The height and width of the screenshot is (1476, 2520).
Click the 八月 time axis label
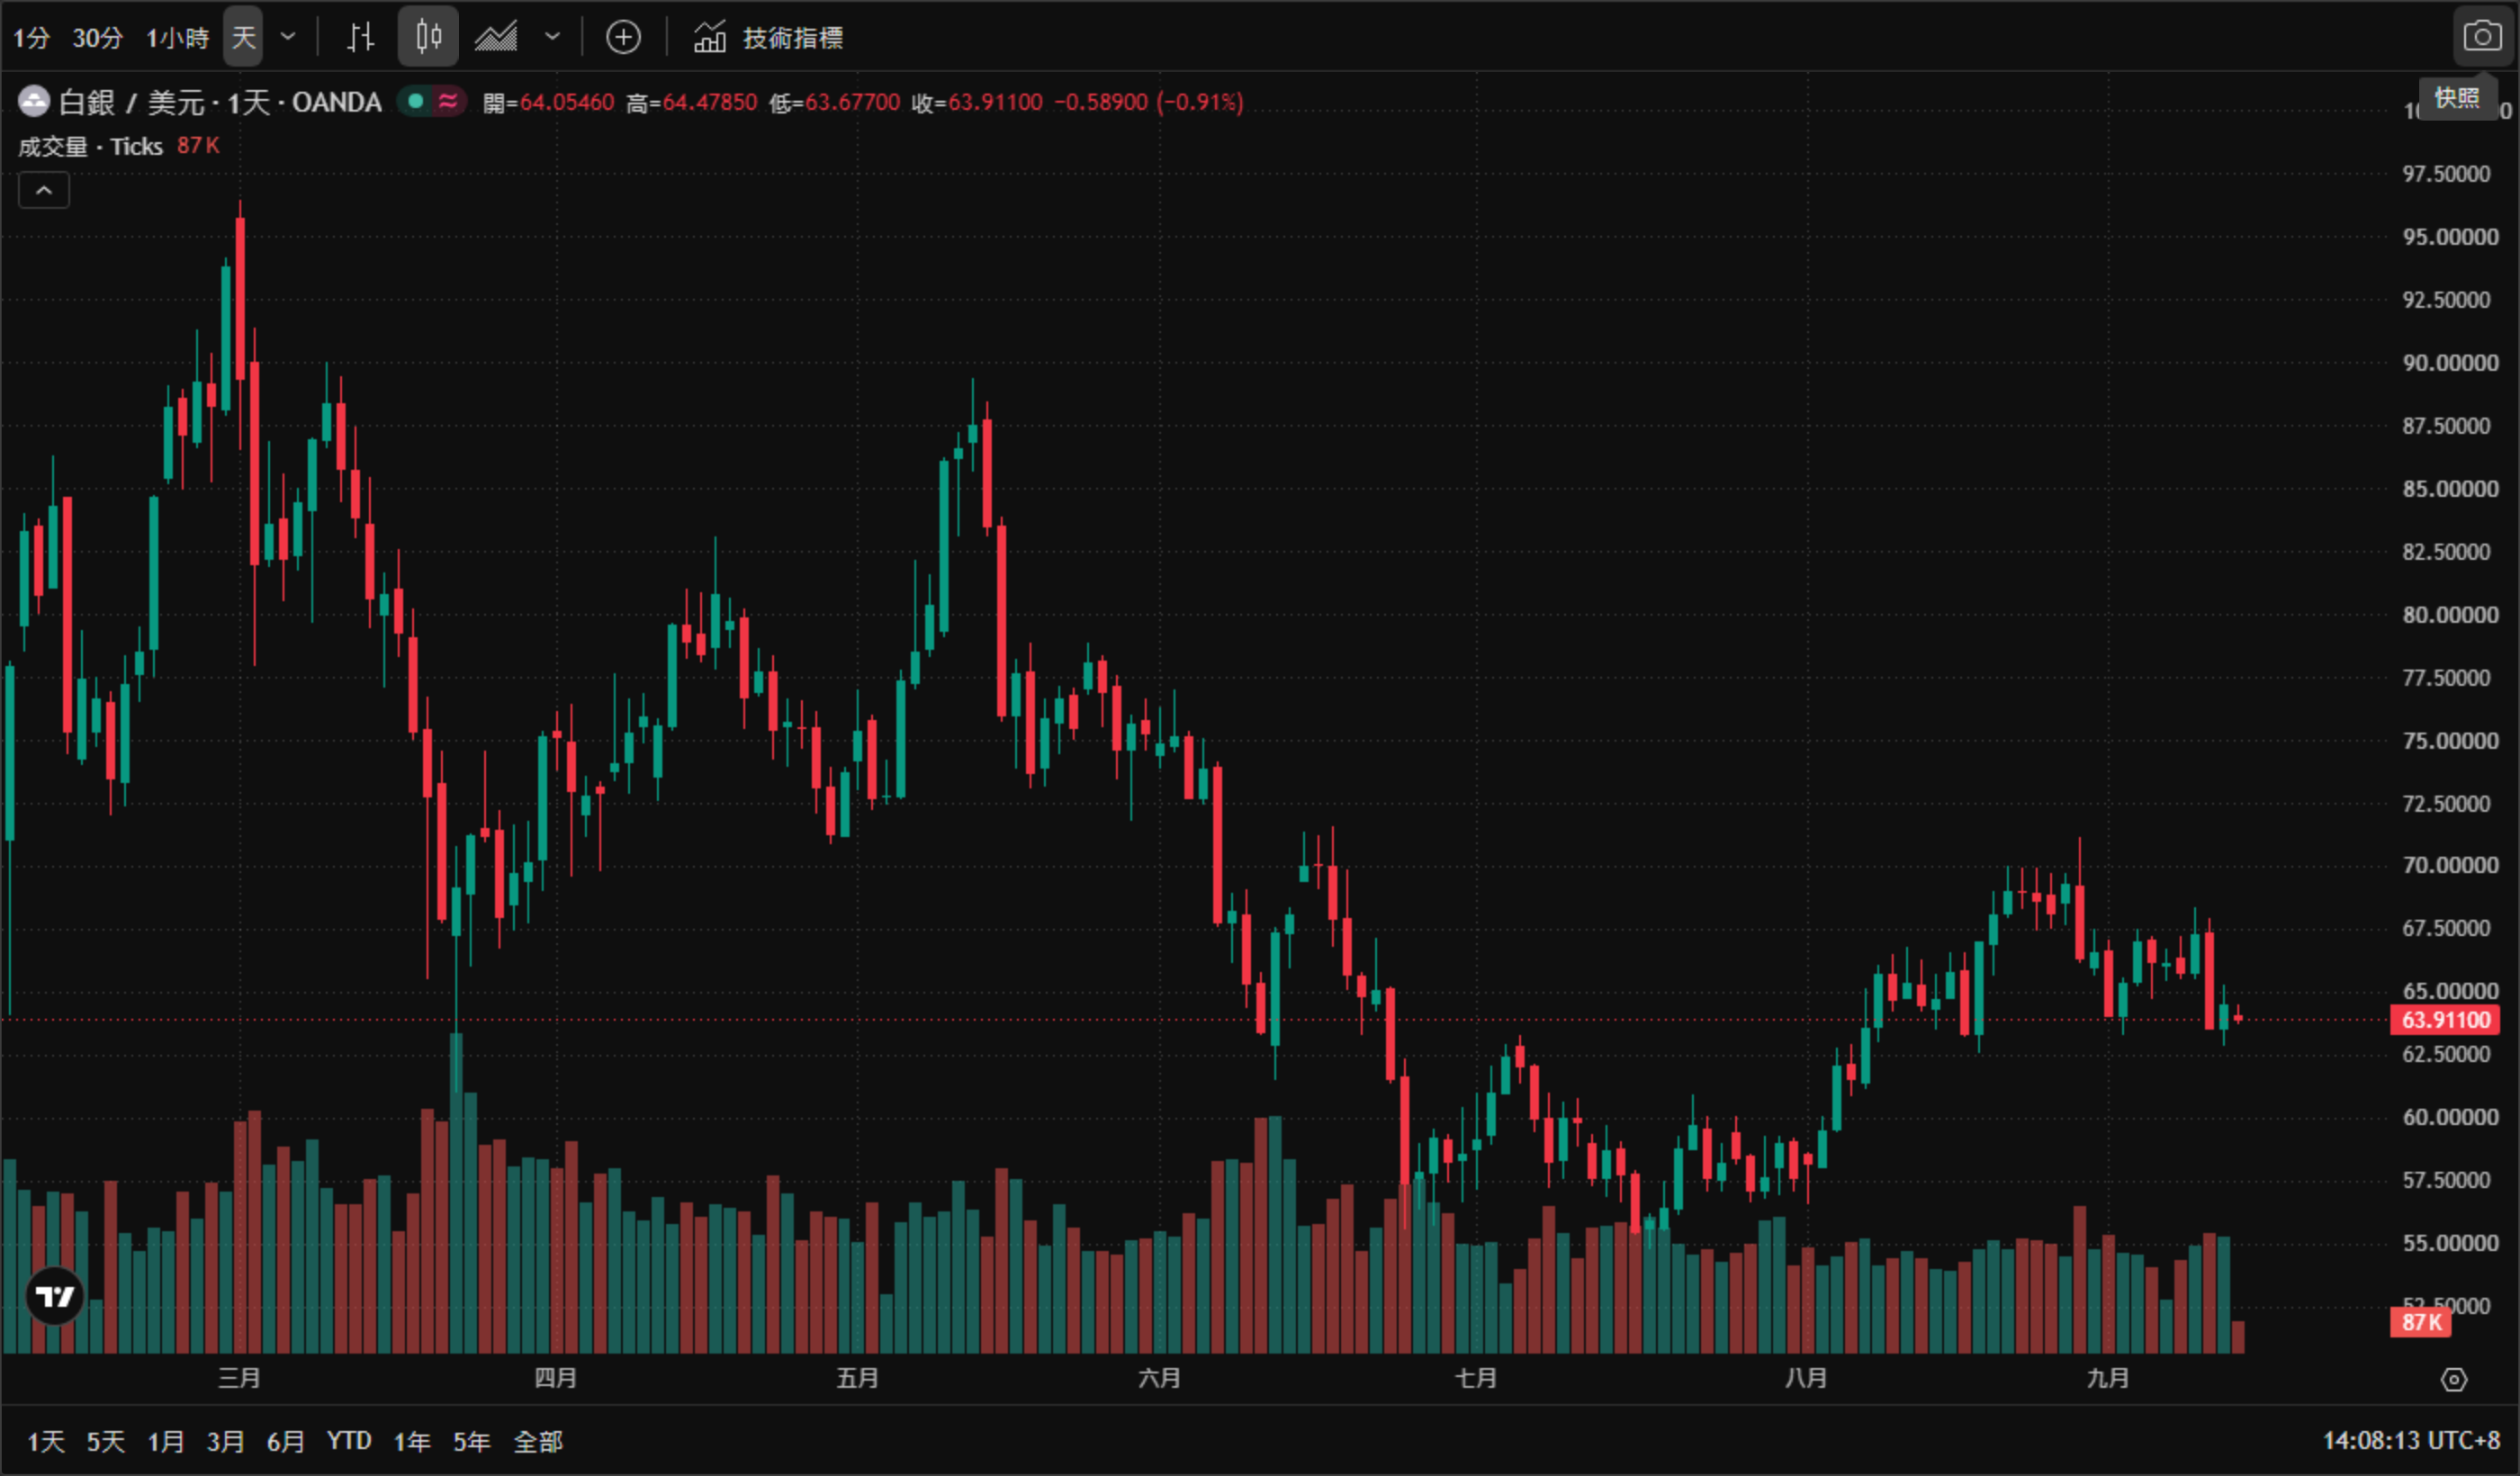point(1805,1378)
